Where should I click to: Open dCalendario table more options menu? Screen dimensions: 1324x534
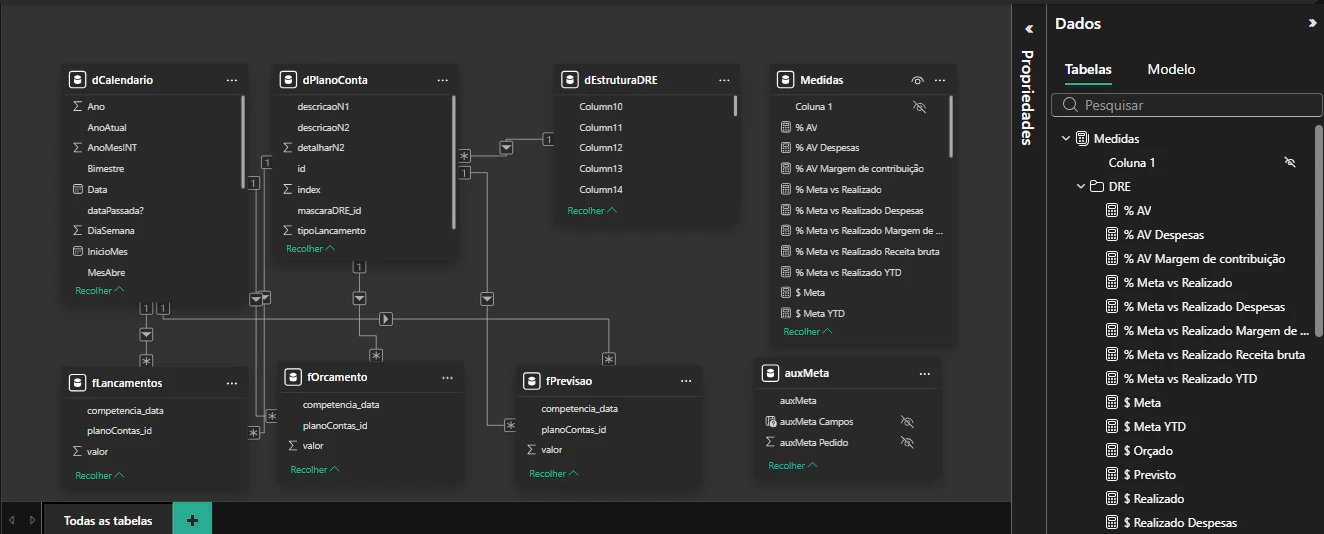pyautogui.click(x=232, y=80)
